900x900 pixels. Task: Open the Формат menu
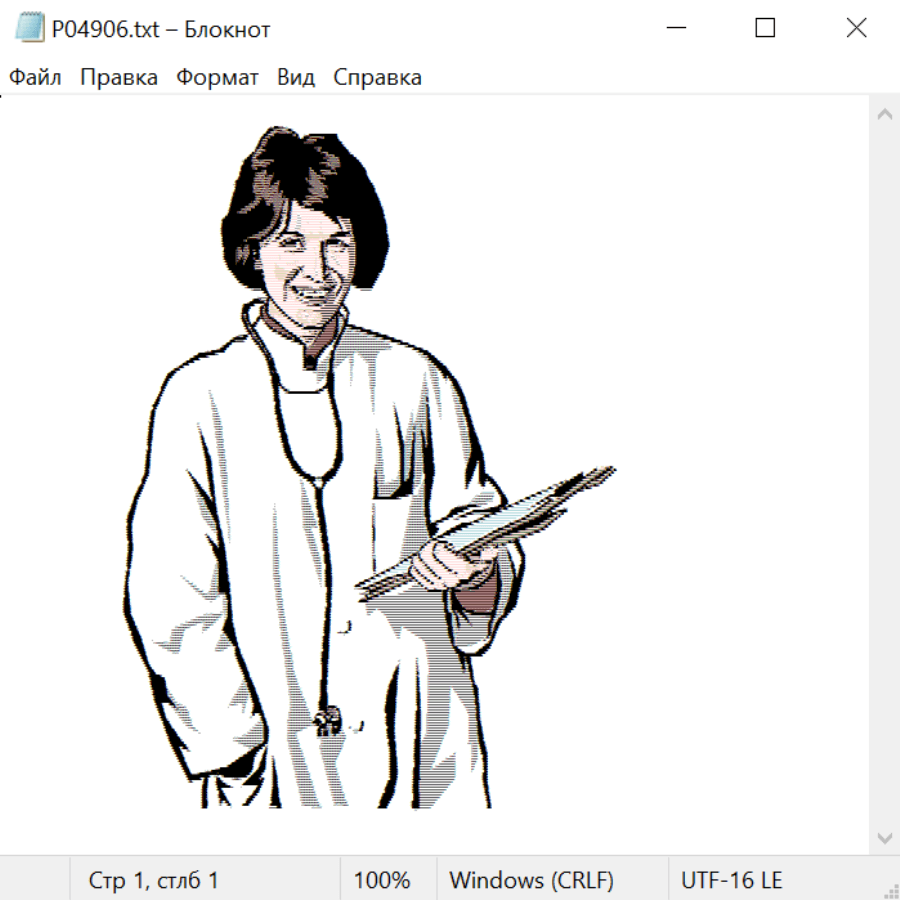(x=217, y=78)
